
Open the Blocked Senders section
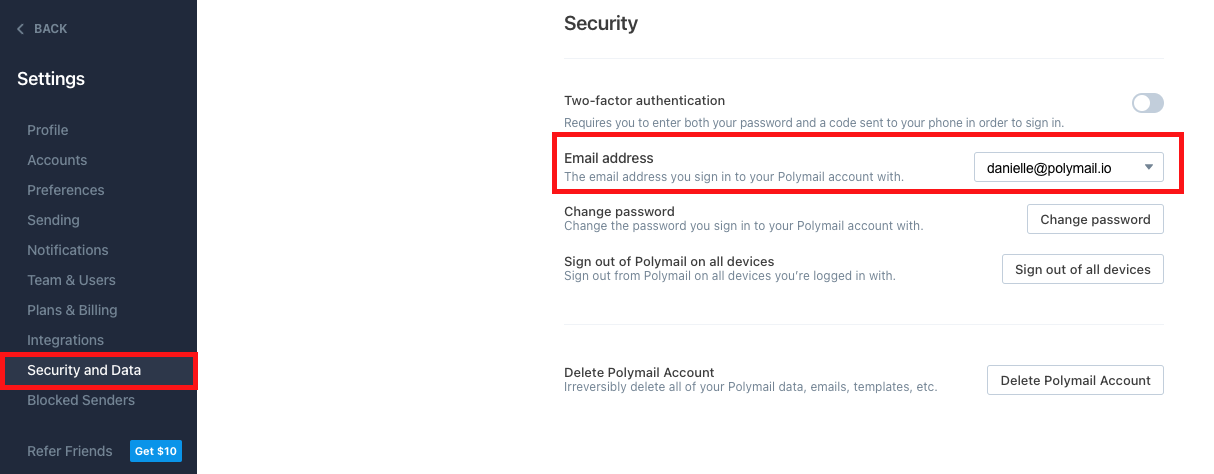click(x=81, y=400)
